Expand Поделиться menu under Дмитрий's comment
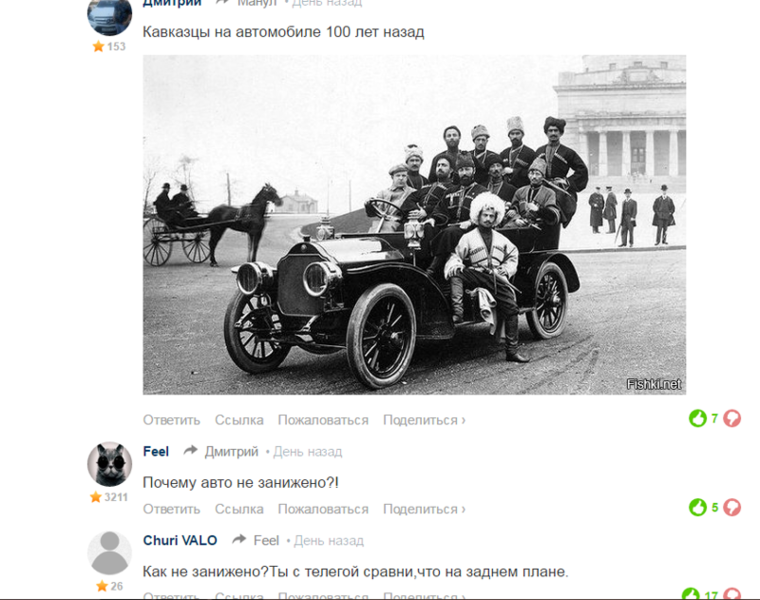Viewport: 760px width, 600px height. click(x=424, y=420)
